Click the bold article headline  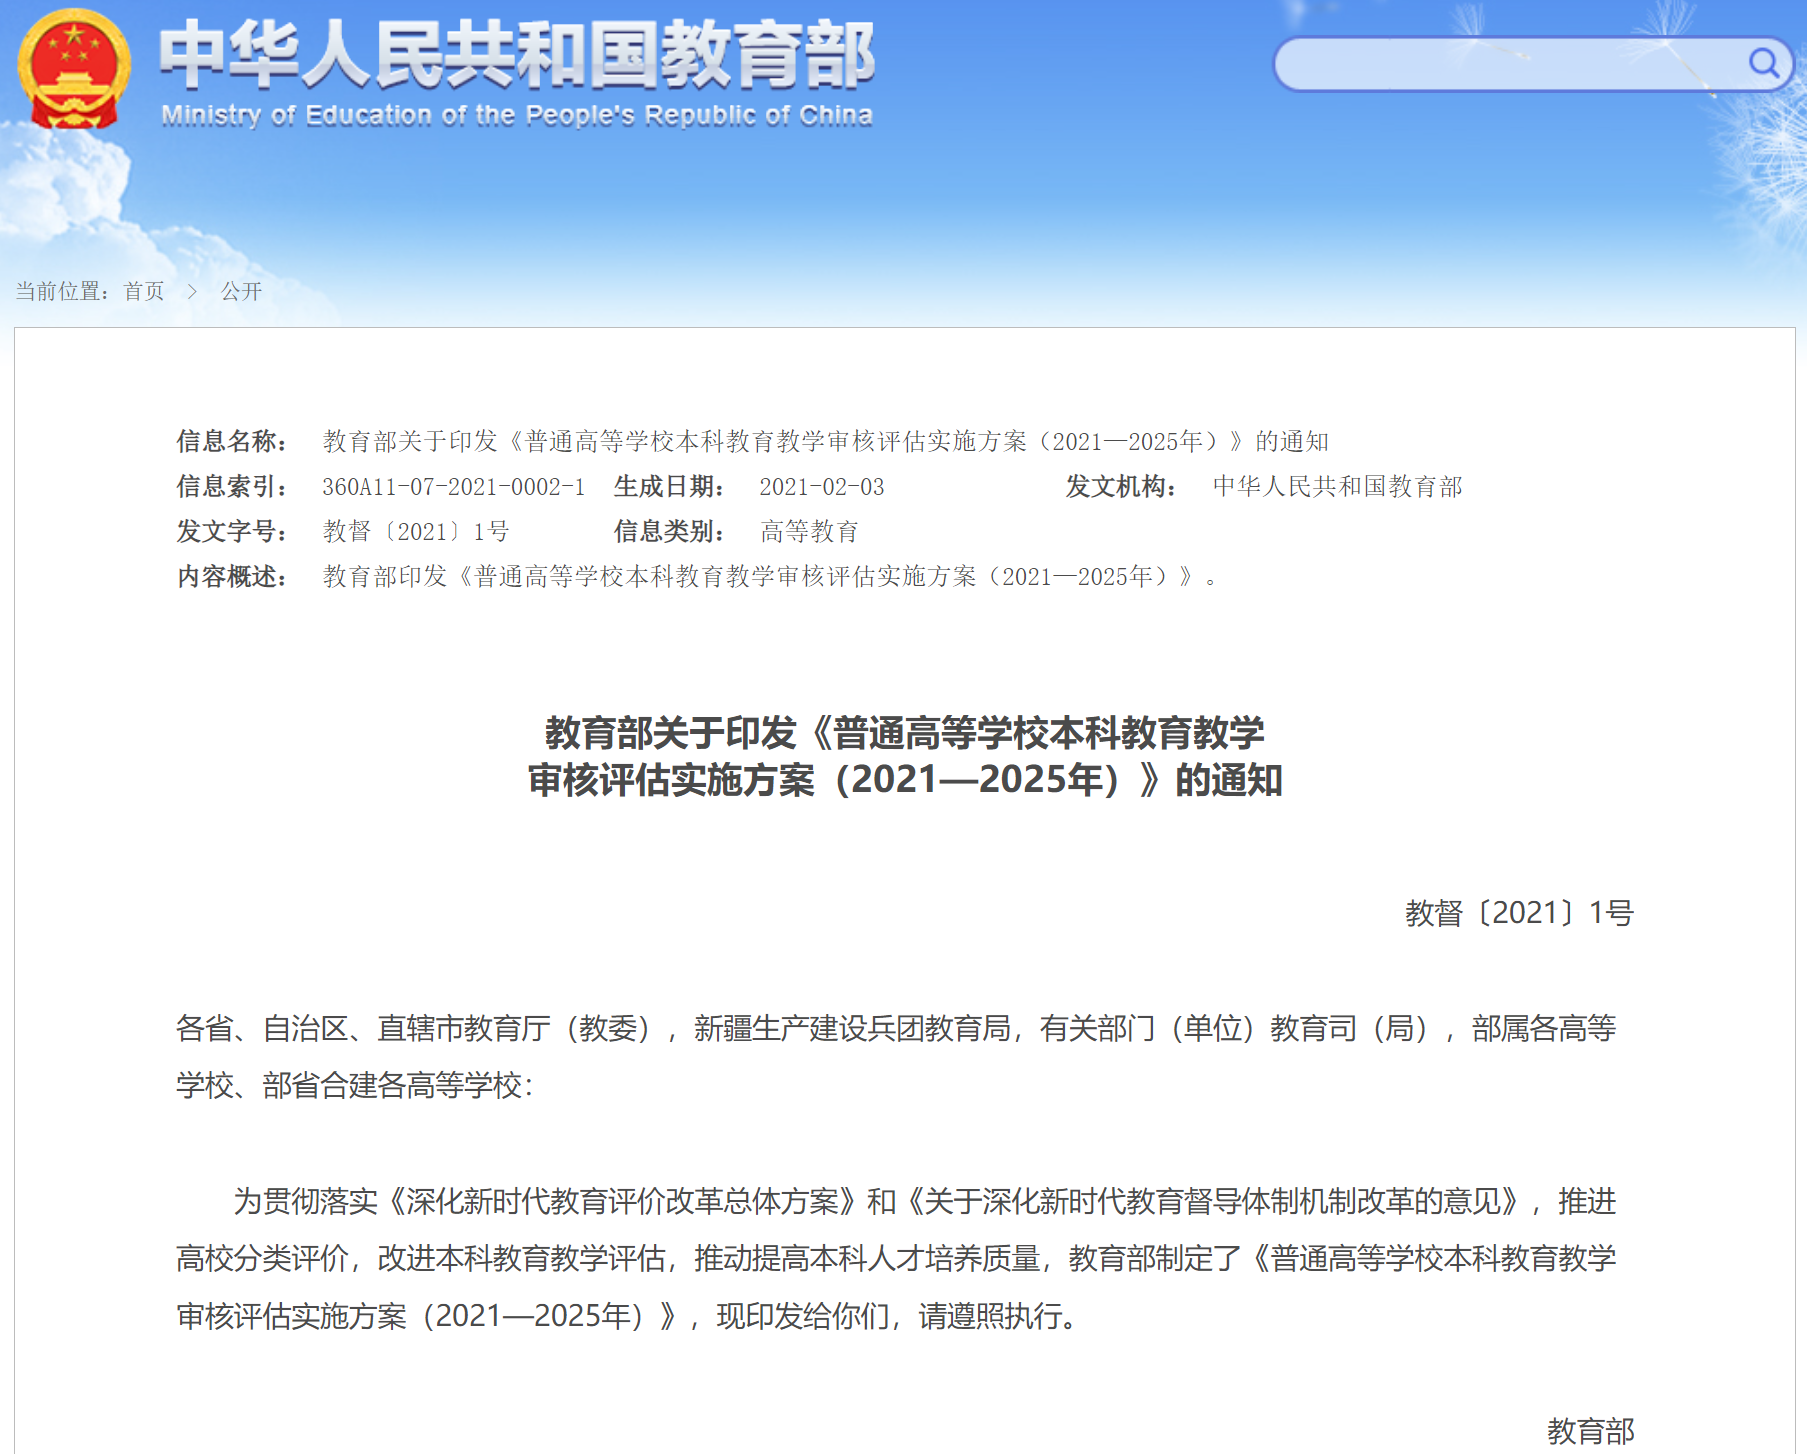click(x=904, y=756)
